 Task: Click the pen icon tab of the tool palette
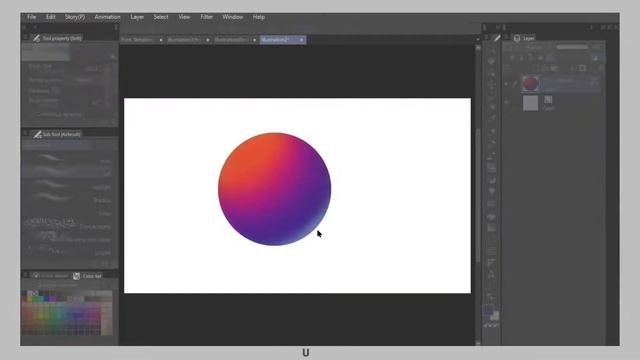coord(497,38)
